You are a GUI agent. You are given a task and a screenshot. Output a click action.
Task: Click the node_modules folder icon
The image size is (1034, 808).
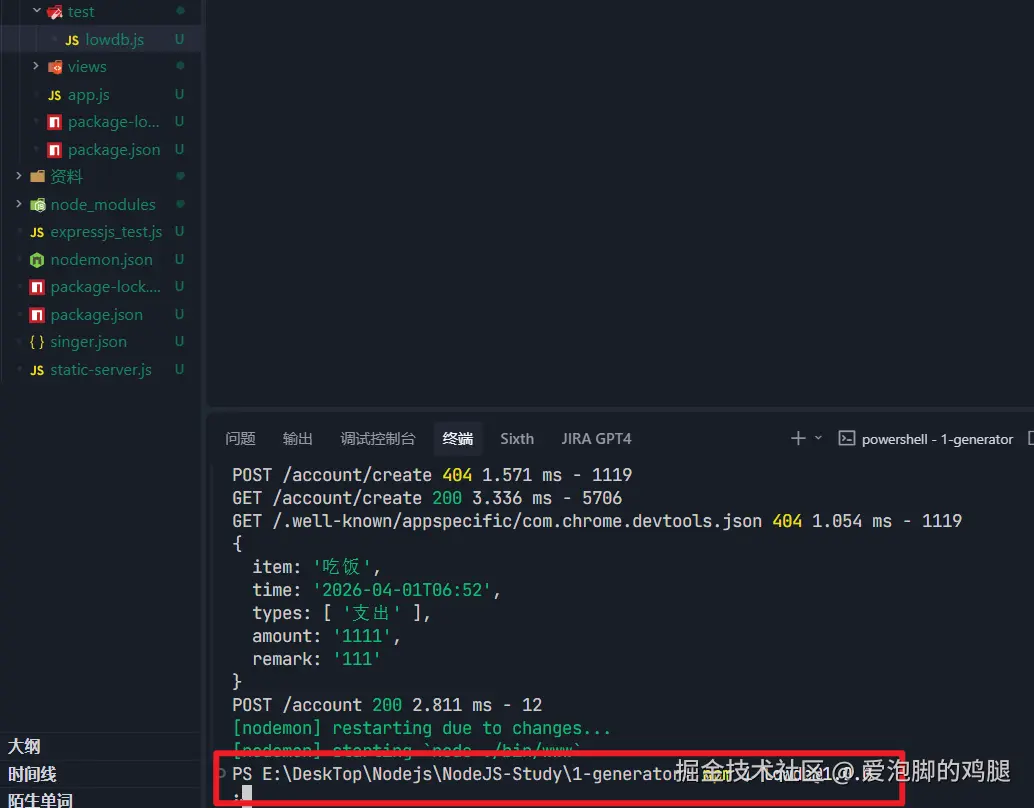38,204
